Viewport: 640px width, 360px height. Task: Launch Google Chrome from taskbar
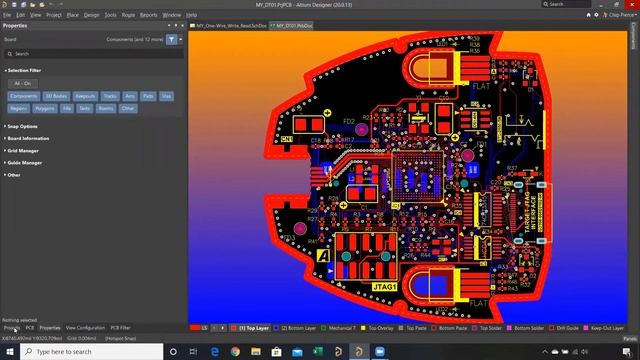(x=235, y=351)
